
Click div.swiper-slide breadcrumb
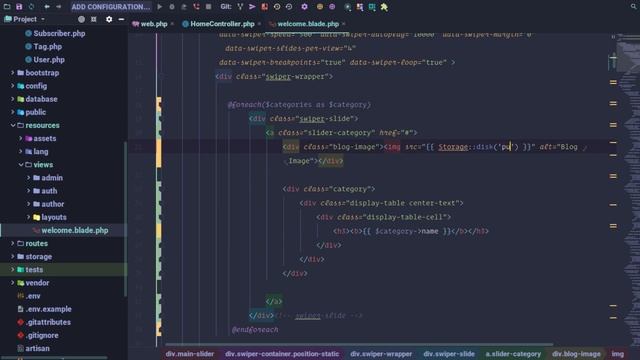pyautogui.click(x=449, y=354)
